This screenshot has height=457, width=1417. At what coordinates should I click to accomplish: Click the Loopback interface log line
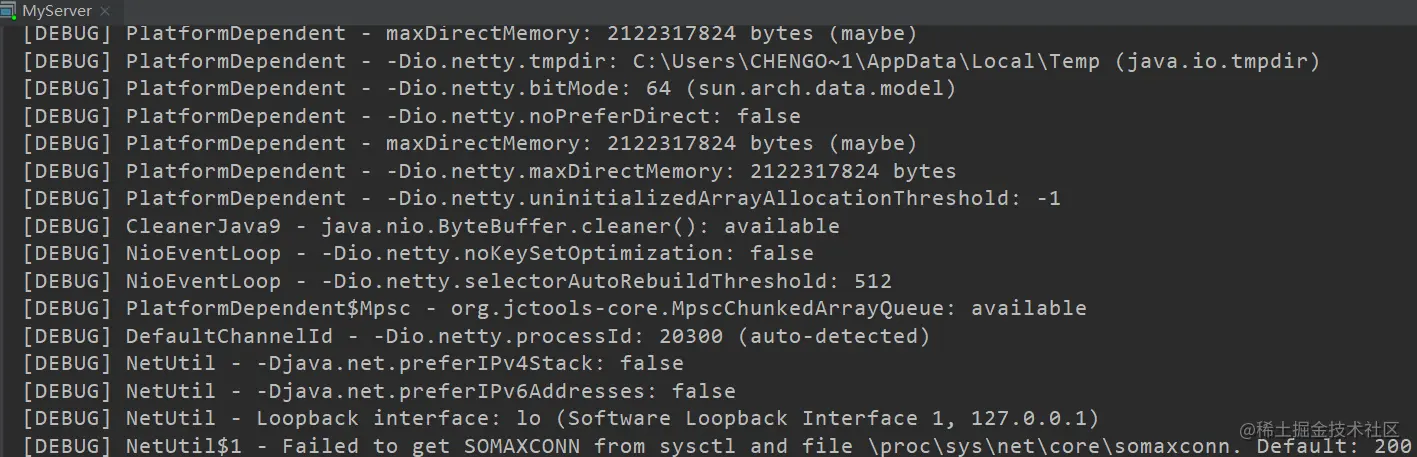pyautogui.click(x=611, y=418)
